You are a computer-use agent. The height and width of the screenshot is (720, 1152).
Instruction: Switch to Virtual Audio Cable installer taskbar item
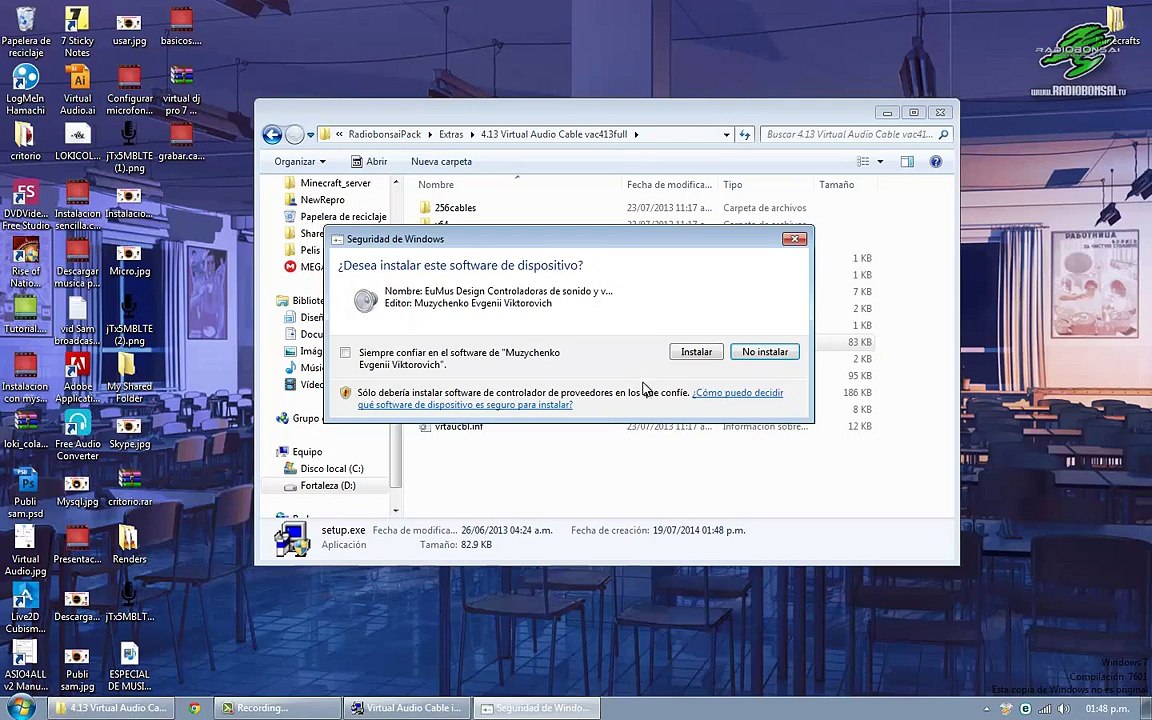[408, 708]
